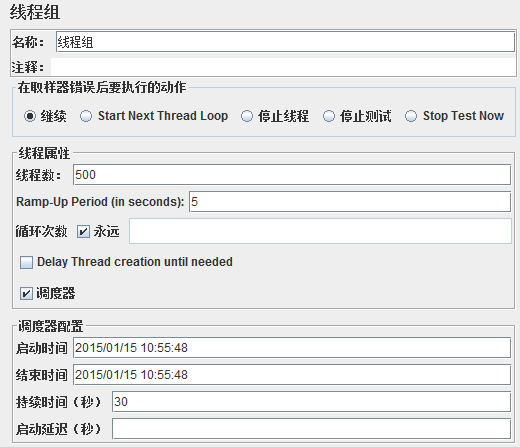Click the 名称 name input field
Image resolution: width=520 pixels, height=447 pixels.
[285, 42]
